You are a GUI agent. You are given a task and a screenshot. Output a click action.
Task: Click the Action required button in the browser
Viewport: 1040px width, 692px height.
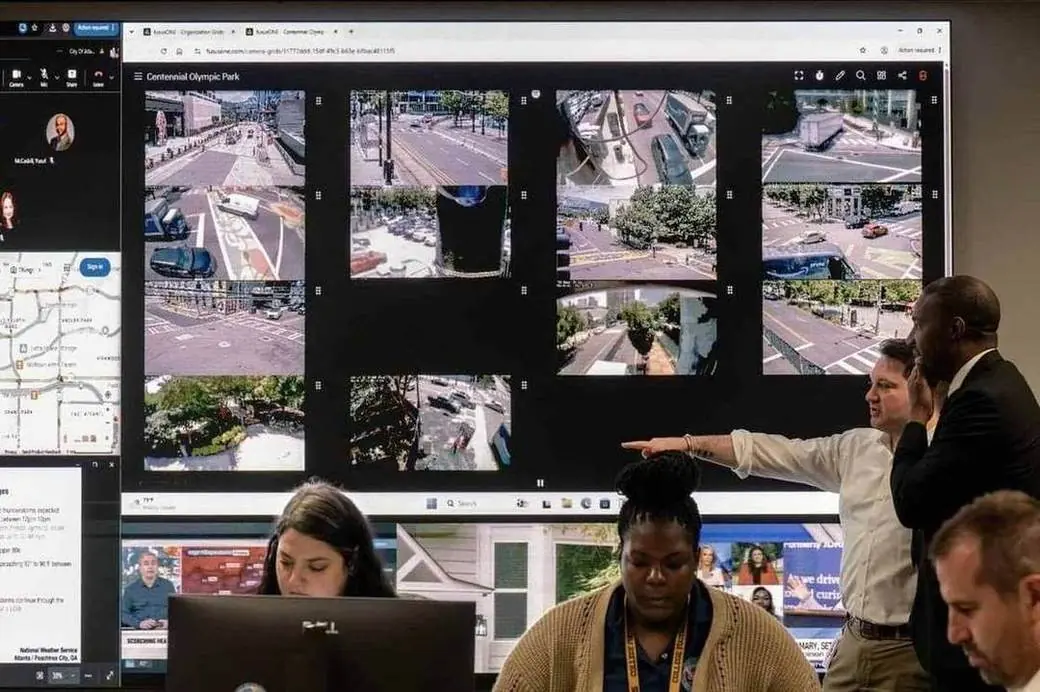pyautogui.click(x=919, y=50)
